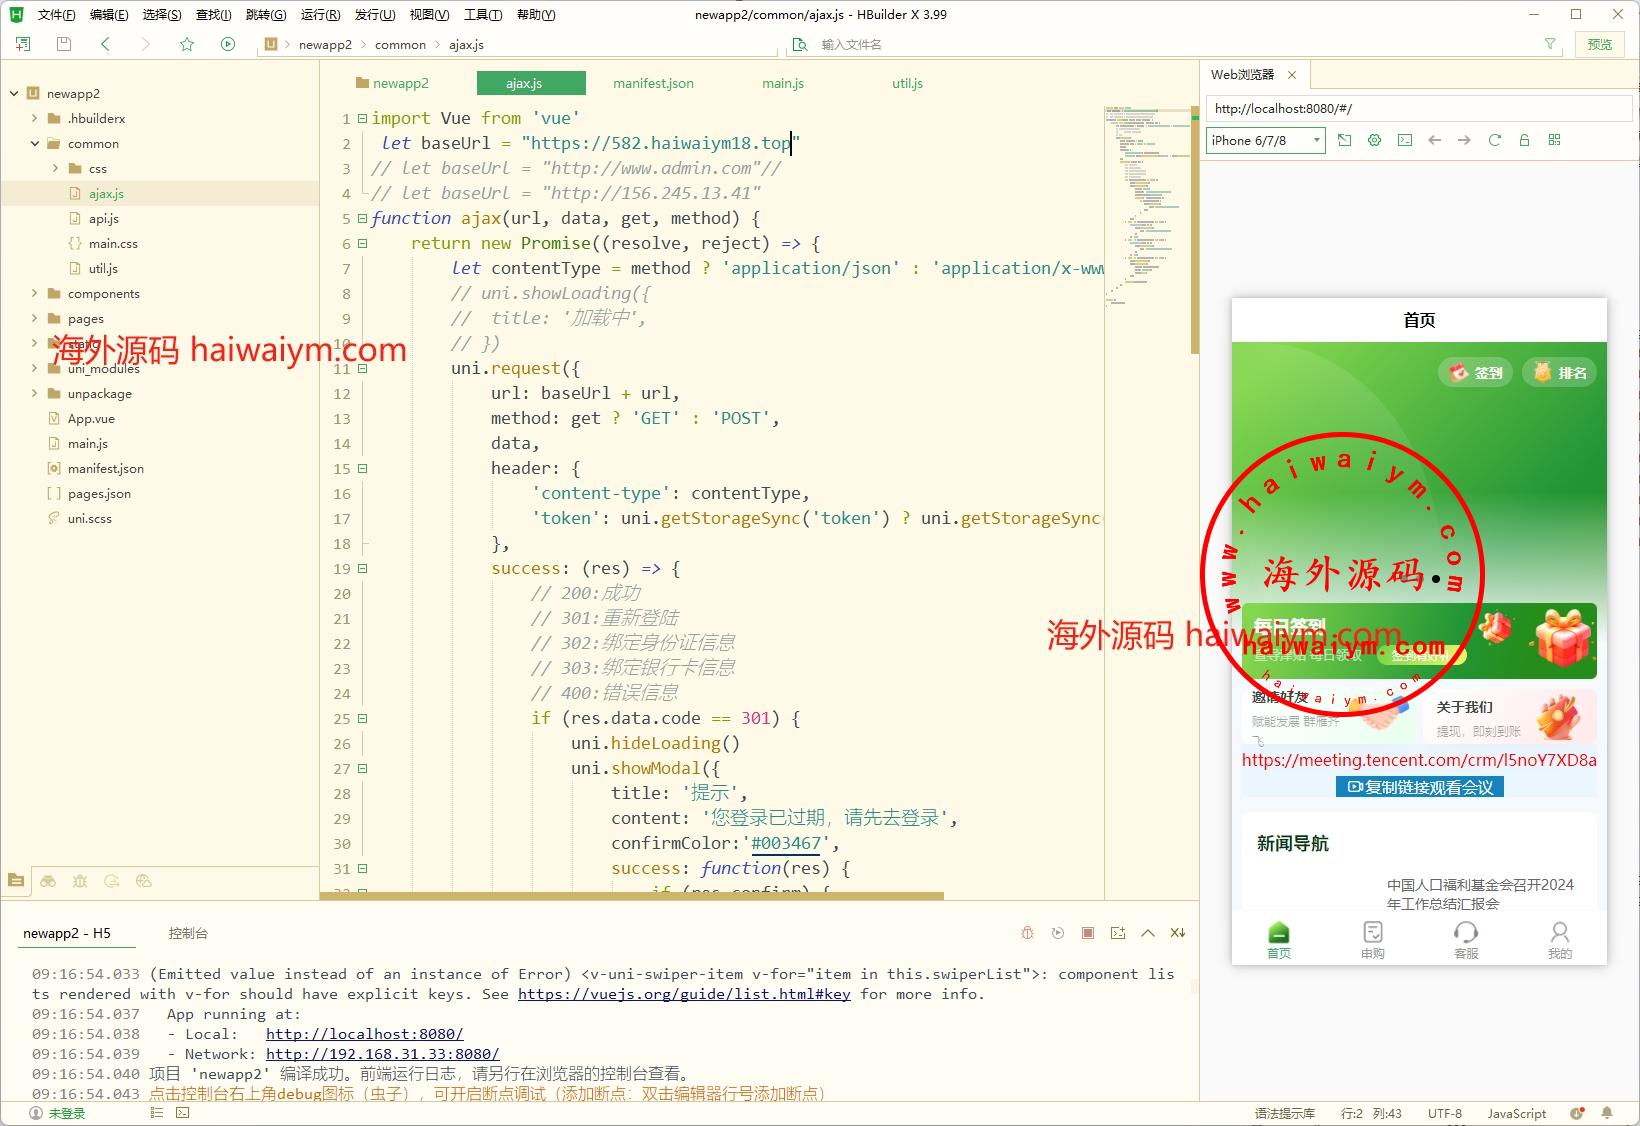The image size is (1640, 1126).
Task: Open browser settings gear in Web preview
Action: [x=1374, y=140]
